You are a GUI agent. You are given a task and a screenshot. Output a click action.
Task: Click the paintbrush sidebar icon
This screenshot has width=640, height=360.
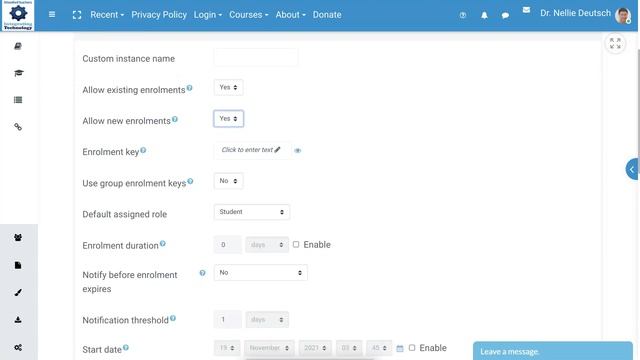pos(18,293)
